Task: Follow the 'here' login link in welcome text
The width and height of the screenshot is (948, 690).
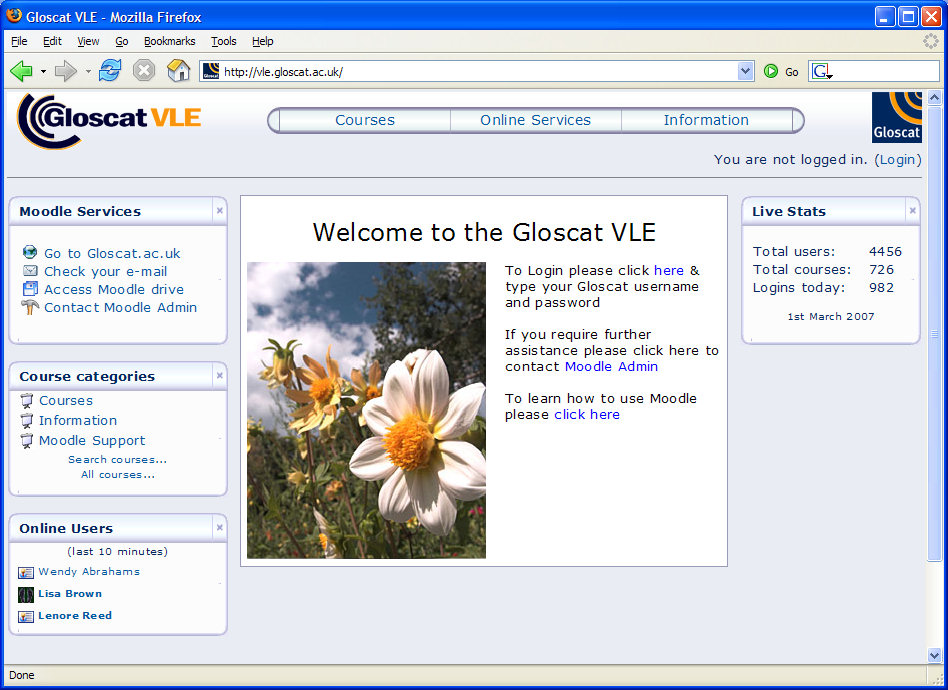Action: 669,270
